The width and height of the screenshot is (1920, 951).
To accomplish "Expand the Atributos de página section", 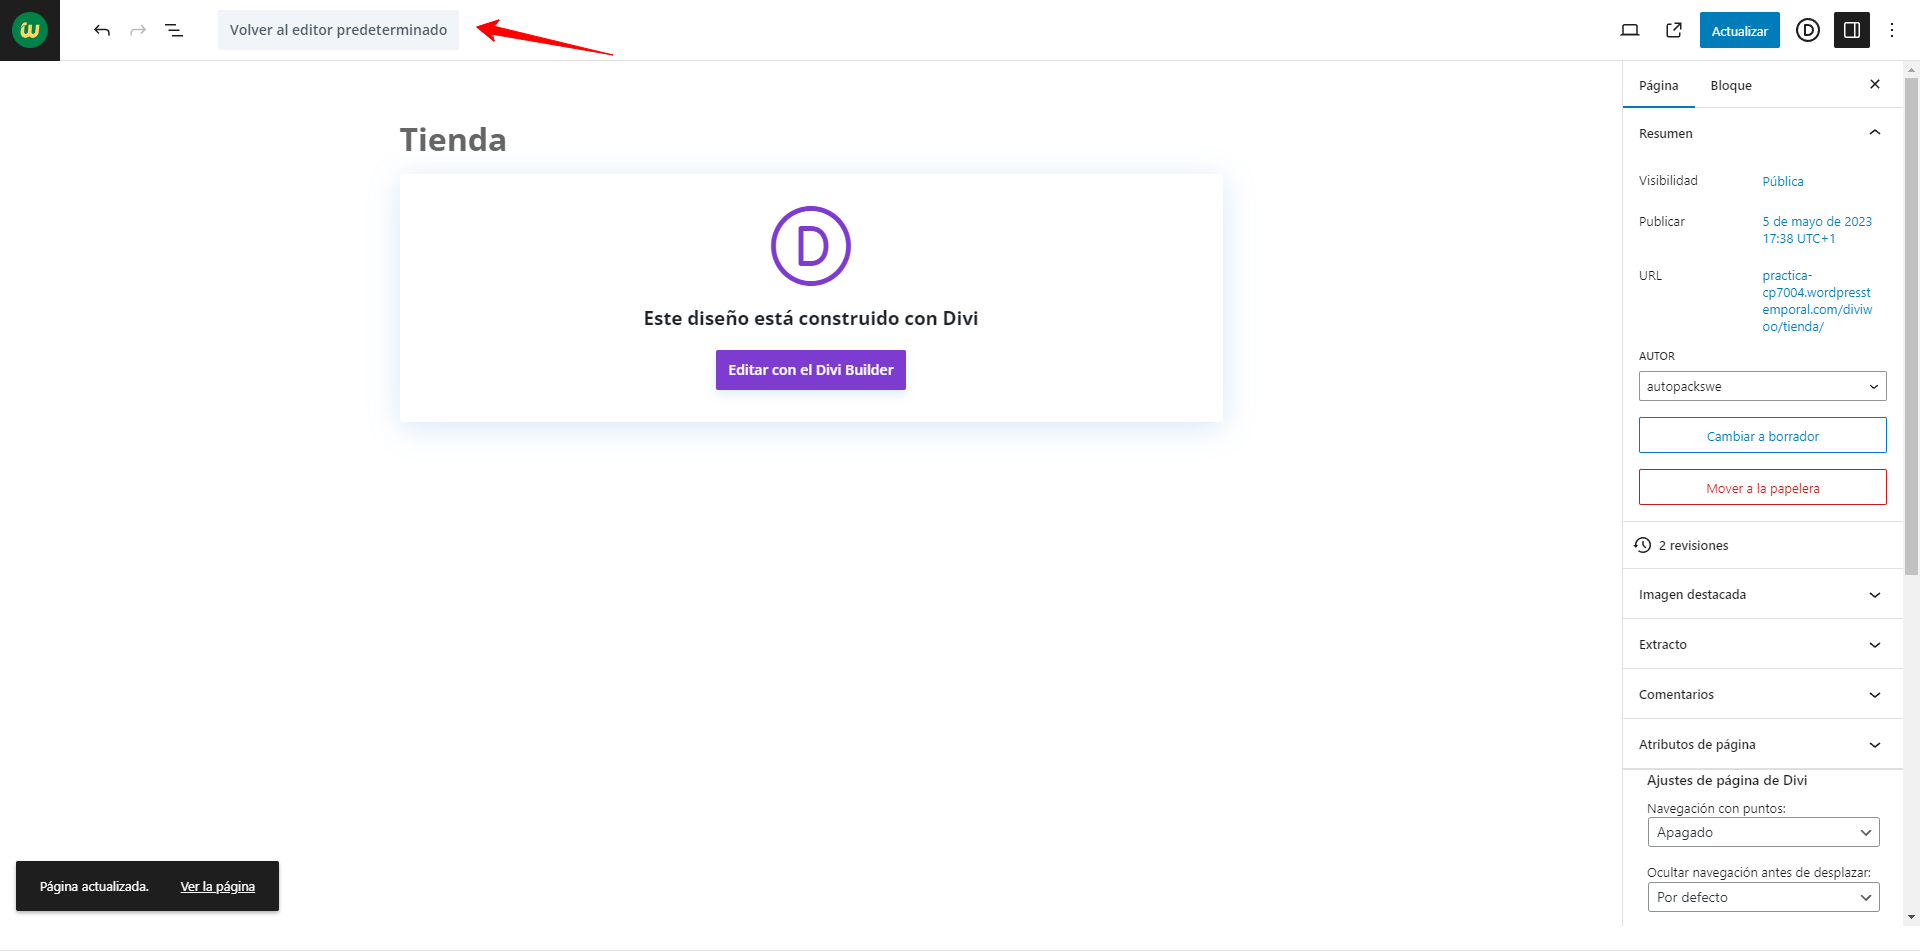I will tap(1763, 744).
